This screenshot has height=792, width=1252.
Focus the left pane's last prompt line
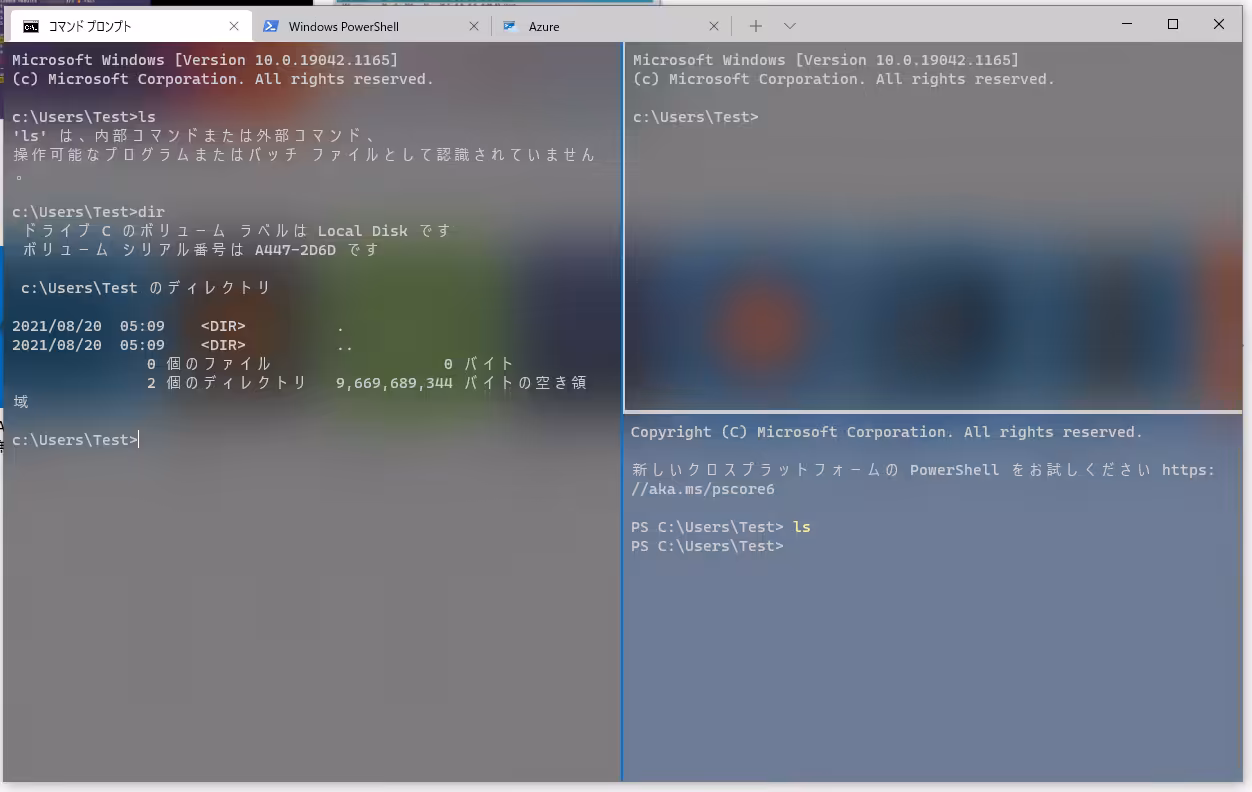(75, 440)
